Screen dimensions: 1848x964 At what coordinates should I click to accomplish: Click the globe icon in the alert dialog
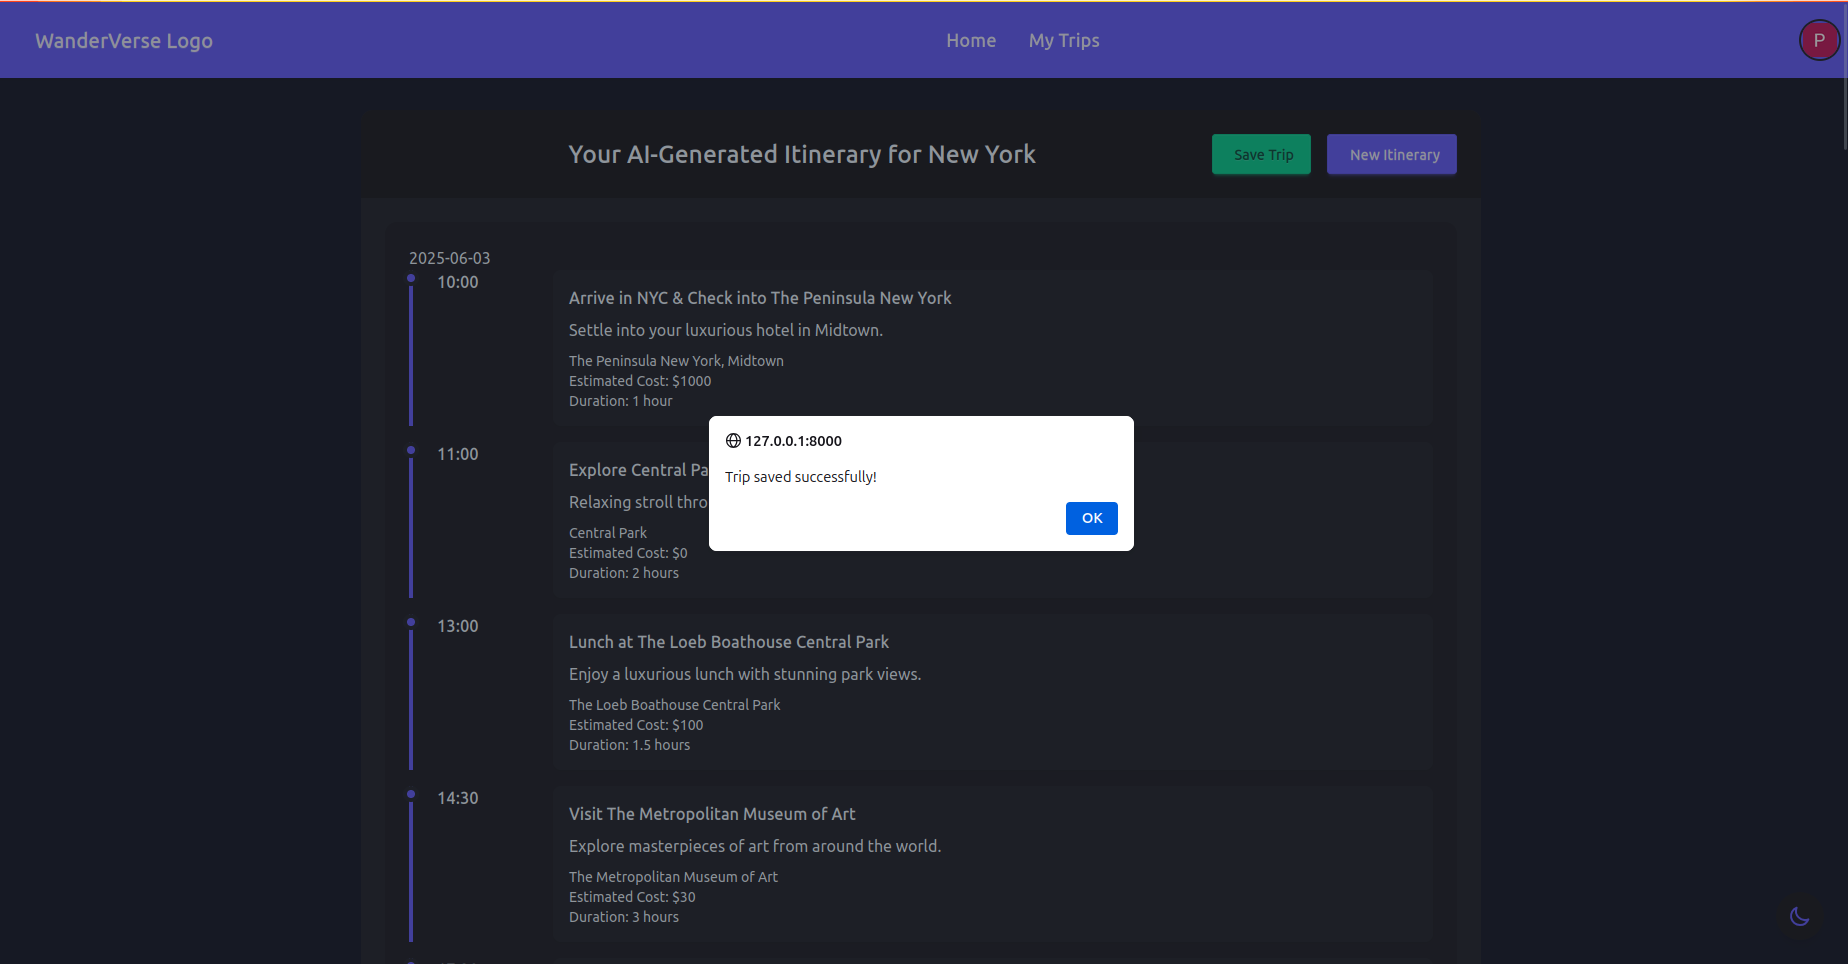pos(733,441)
